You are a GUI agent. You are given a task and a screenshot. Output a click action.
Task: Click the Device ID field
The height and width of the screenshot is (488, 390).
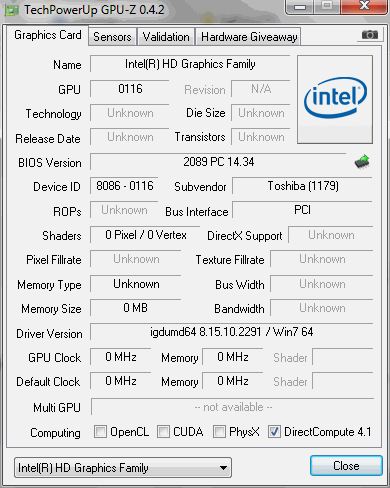click(x=124, y=186)
